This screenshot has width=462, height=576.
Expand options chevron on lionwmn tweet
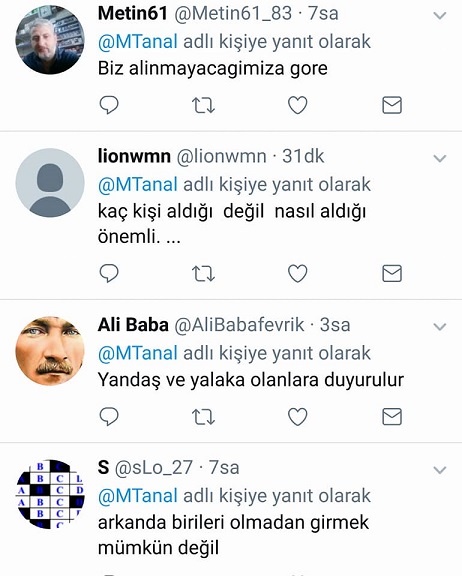click(440, 158)
